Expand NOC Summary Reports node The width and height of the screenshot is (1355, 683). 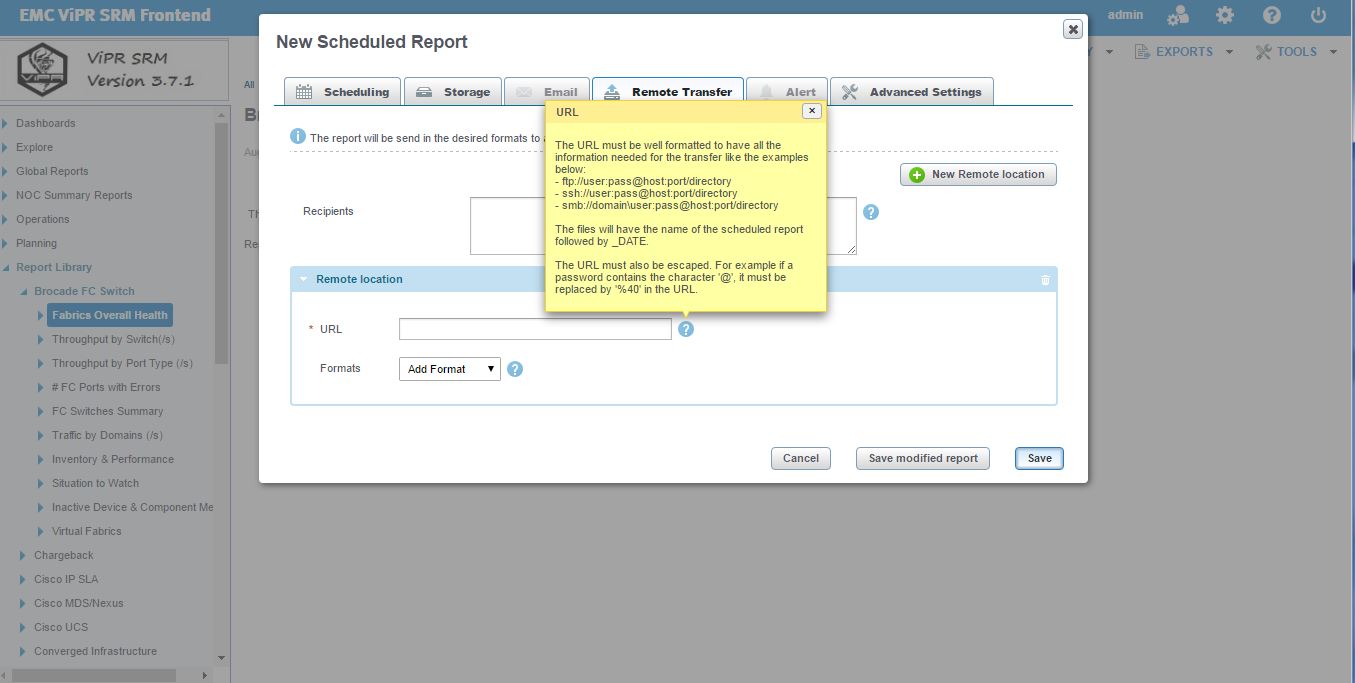5,195
